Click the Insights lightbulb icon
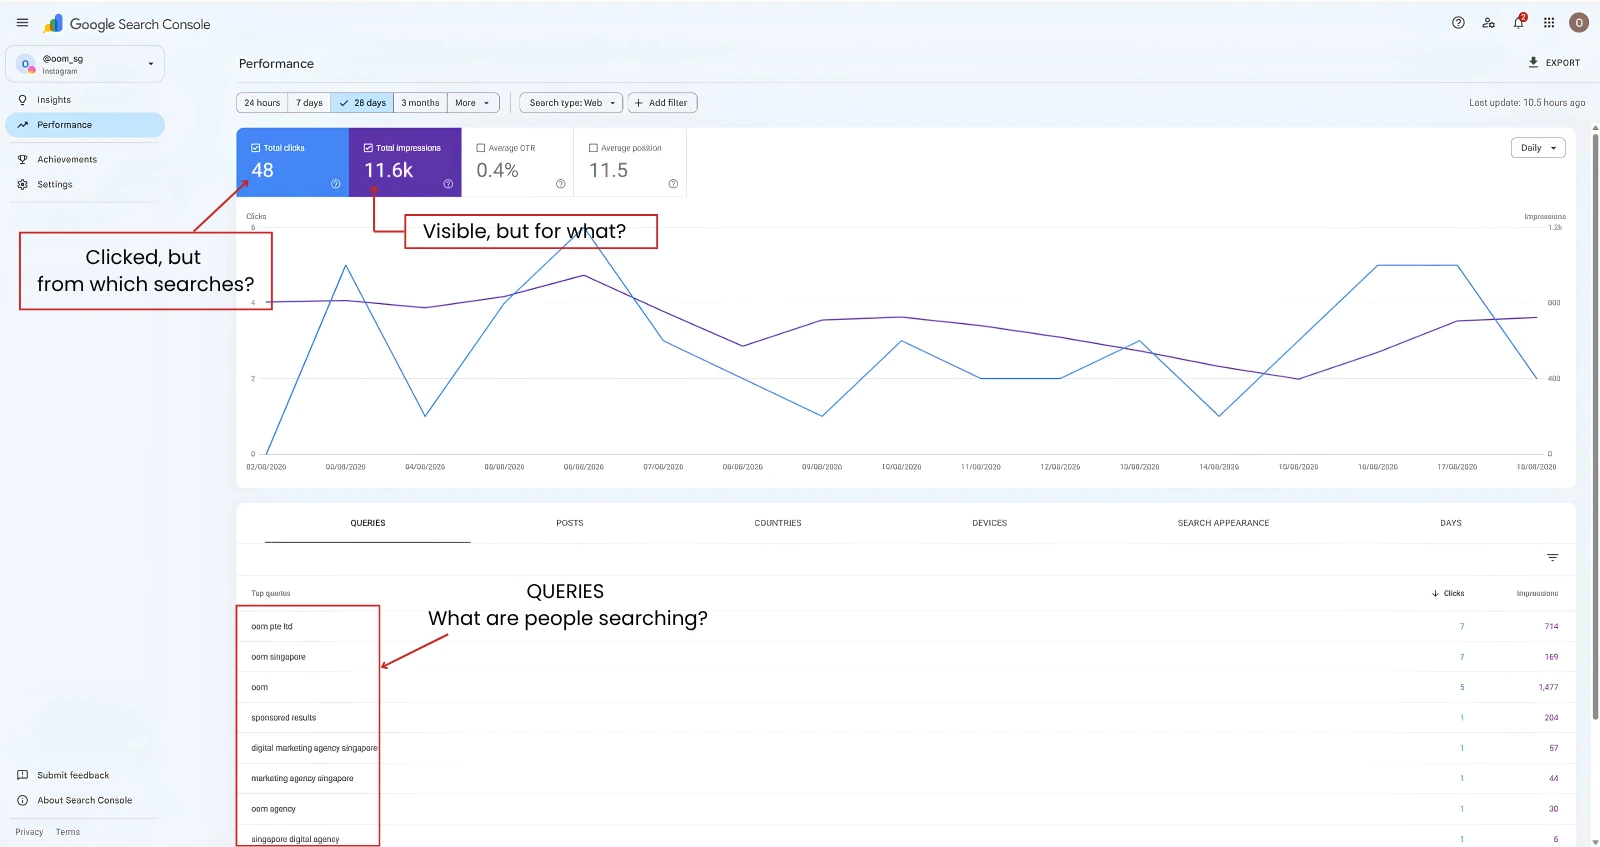The height and width of the screenshot is (847, 1600). click(22, 100)
